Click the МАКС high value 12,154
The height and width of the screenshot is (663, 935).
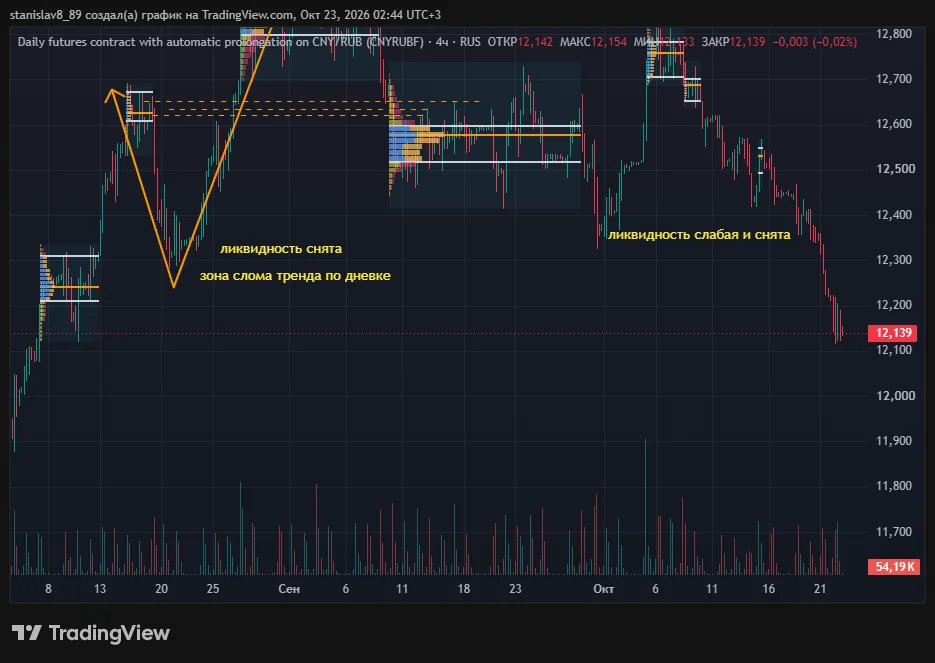[x=609, y=42]
